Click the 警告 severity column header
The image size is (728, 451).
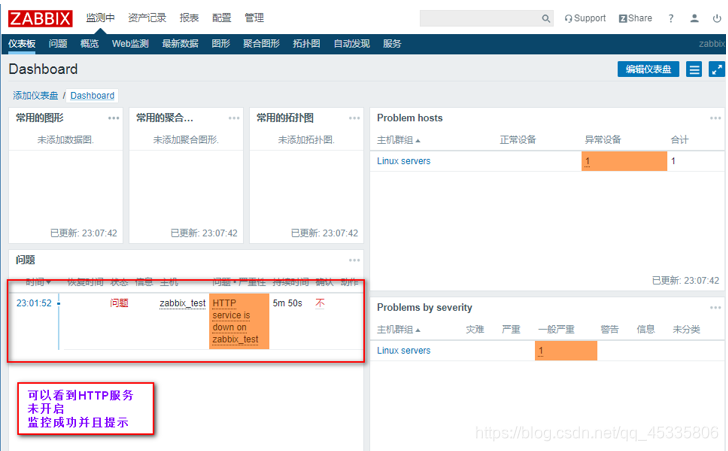pos(609,329)
